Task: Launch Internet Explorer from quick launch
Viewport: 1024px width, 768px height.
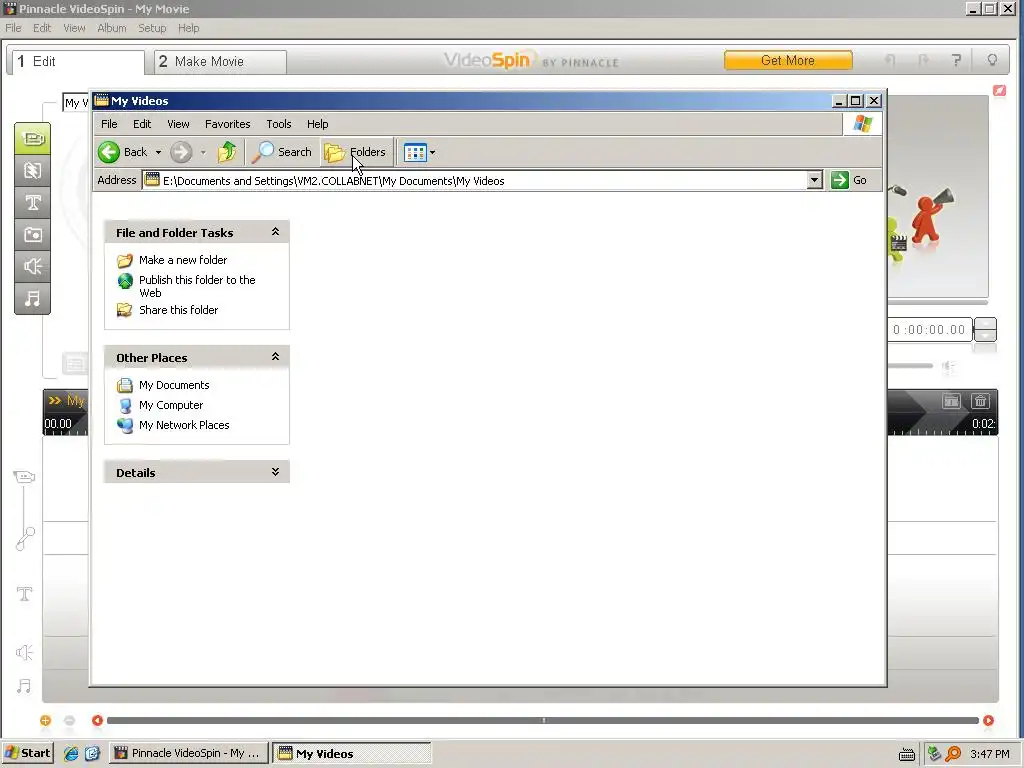Action: pos(71,753)
